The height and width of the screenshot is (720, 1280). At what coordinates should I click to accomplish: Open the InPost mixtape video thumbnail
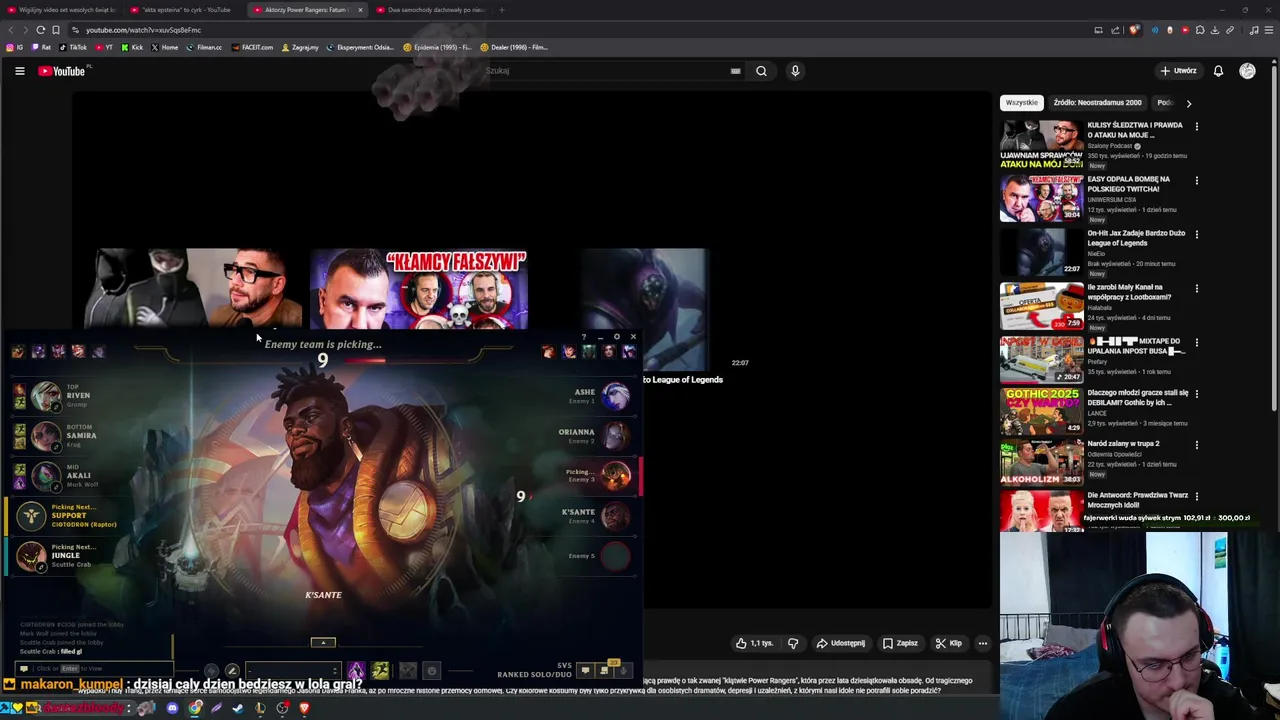coord(1041,359)
